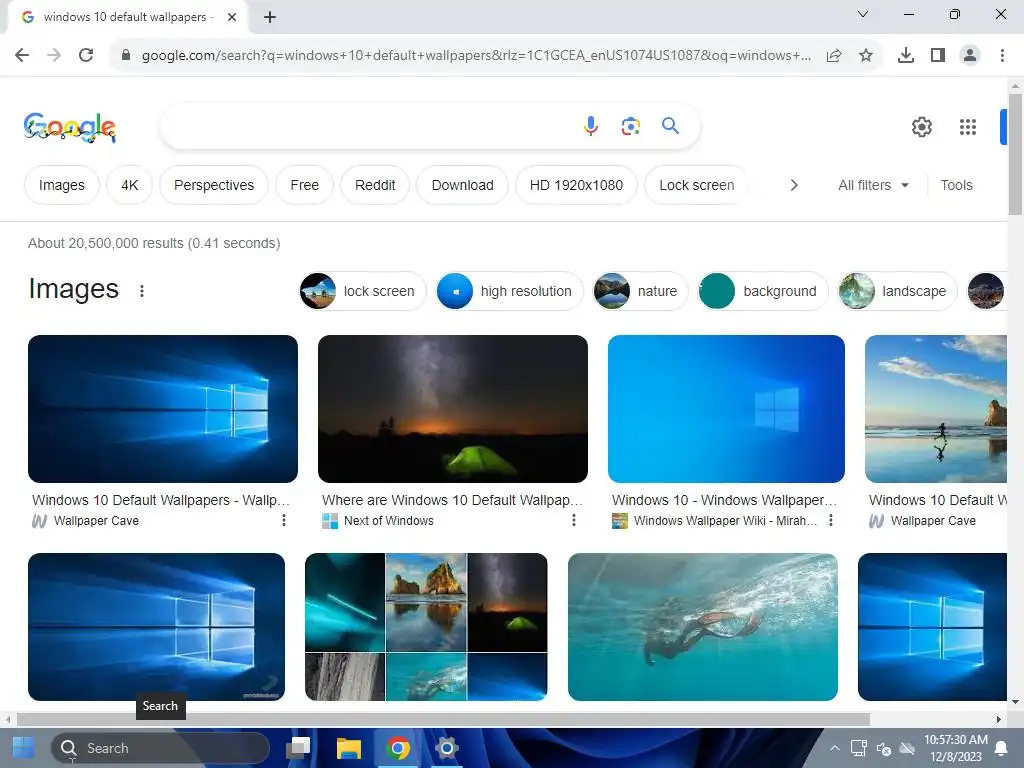The height and width of the screenshot is (768, 1024).
Task: Open a new browser tab
Action: click(270, 17)
